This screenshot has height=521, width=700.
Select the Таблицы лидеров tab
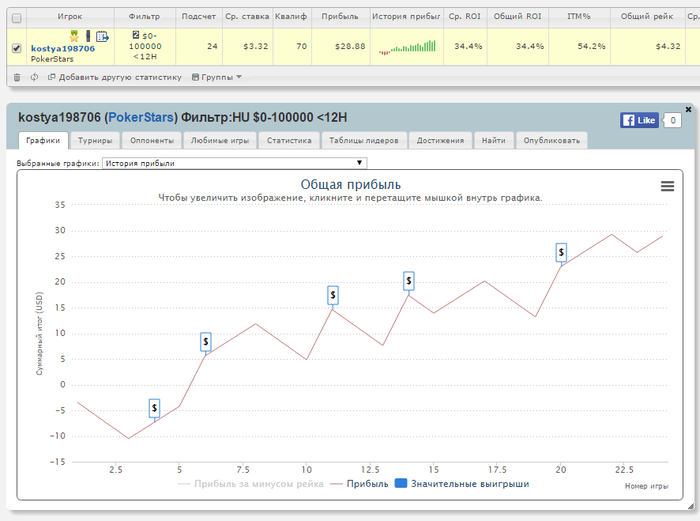point(365,141)
